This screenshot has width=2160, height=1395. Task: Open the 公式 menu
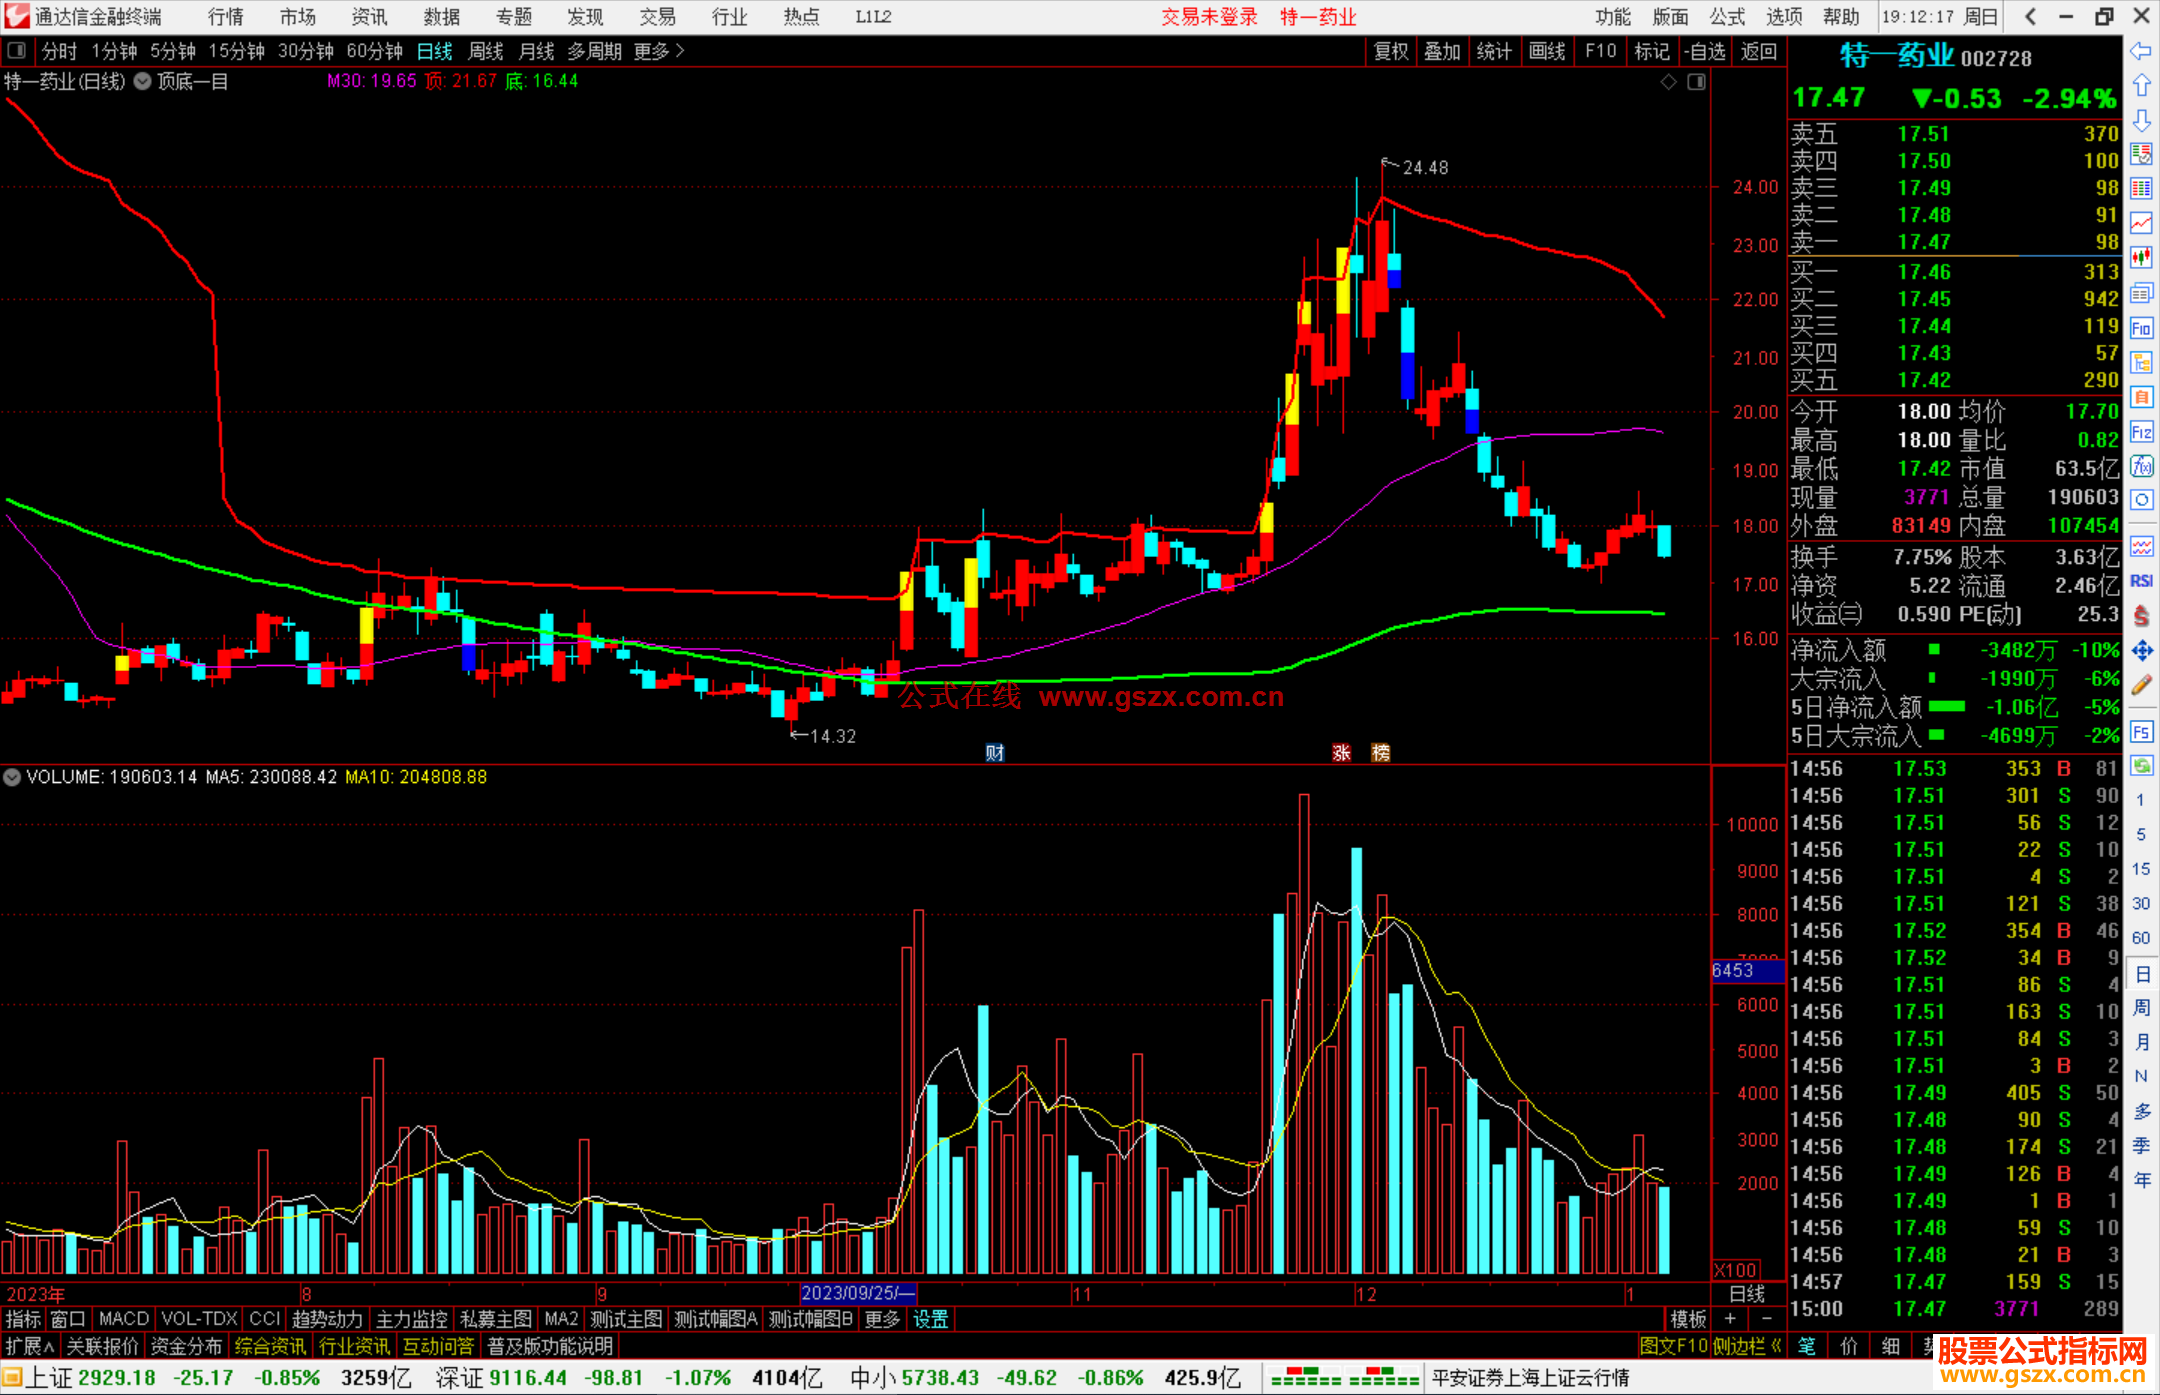point(1726,17)
